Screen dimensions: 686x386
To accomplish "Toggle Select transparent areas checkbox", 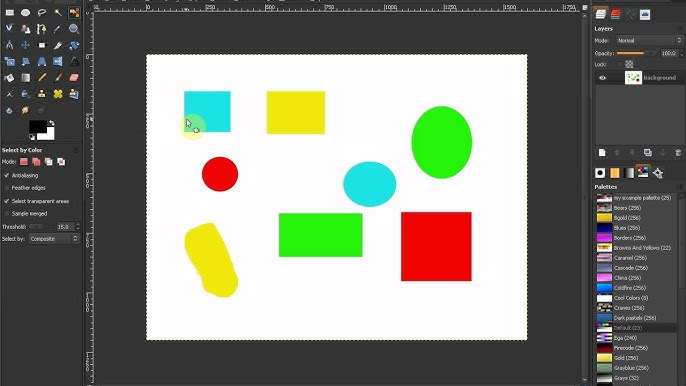I will tap(7, 201).
